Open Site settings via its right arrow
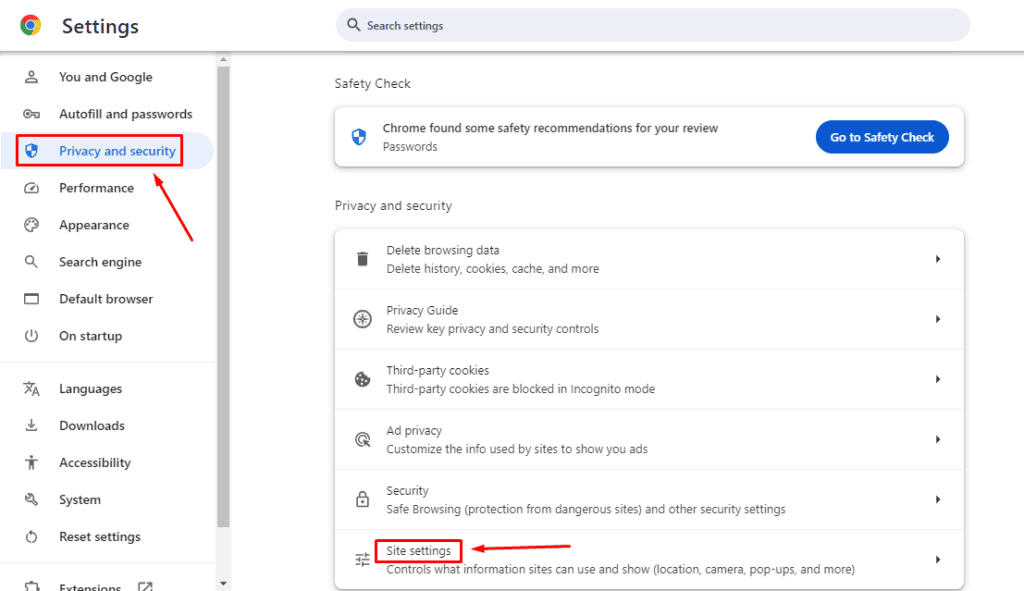The image size is (1024, 591). point(938,560)
